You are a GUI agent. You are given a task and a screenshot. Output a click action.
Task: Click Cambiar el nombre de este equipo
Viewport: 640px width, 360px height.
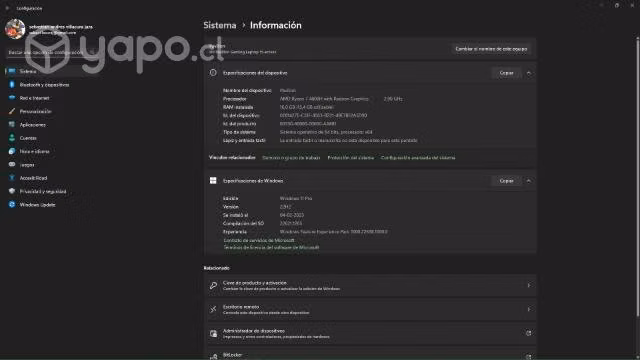tap(491, 49)
